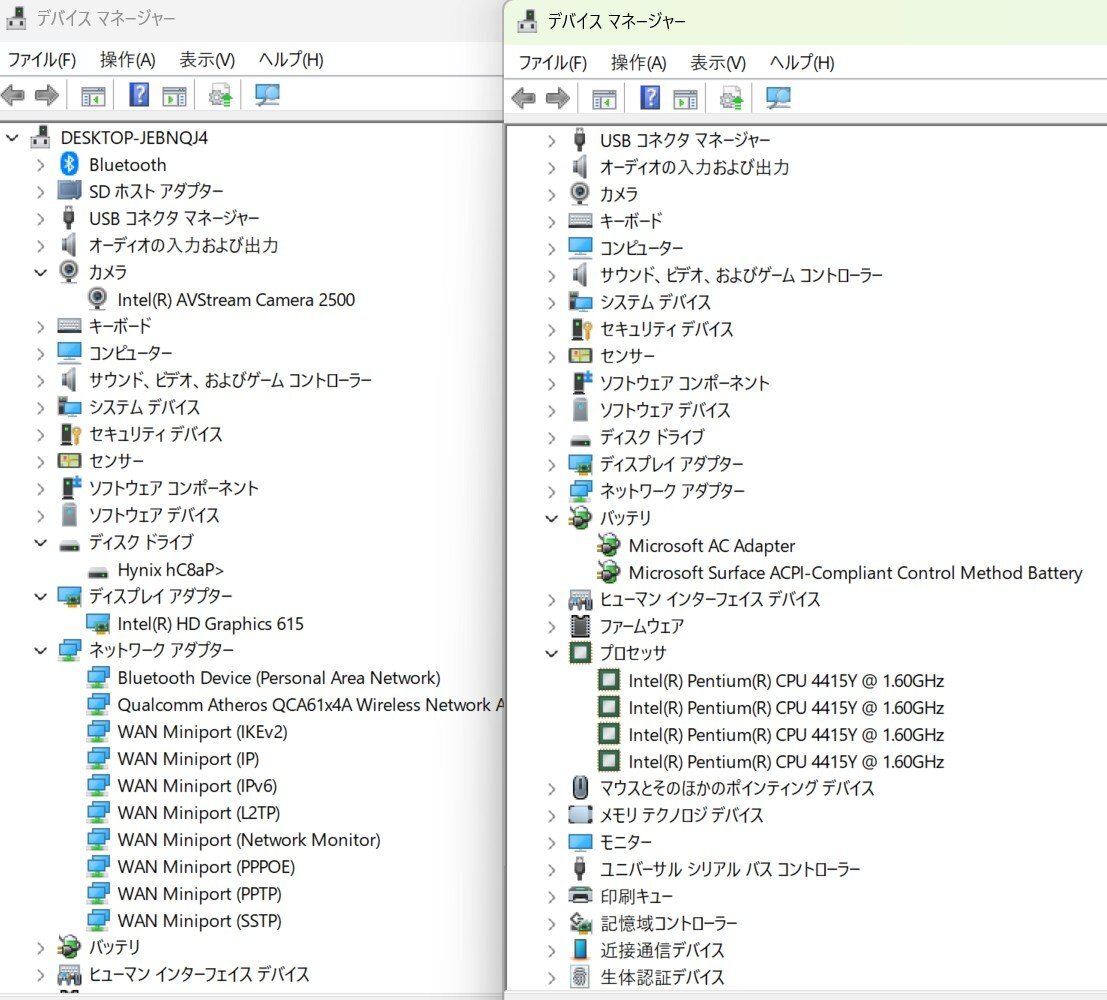This screenshot has width=1107, height=1000.
Task: Select WAN Miniport (PPPOE) entry
Action: (x=206, y=867)
